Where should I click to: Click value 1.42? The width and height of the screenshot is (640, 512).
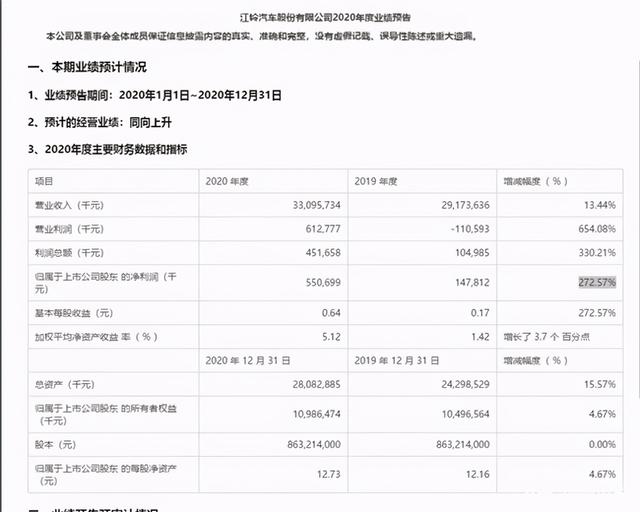480,337
